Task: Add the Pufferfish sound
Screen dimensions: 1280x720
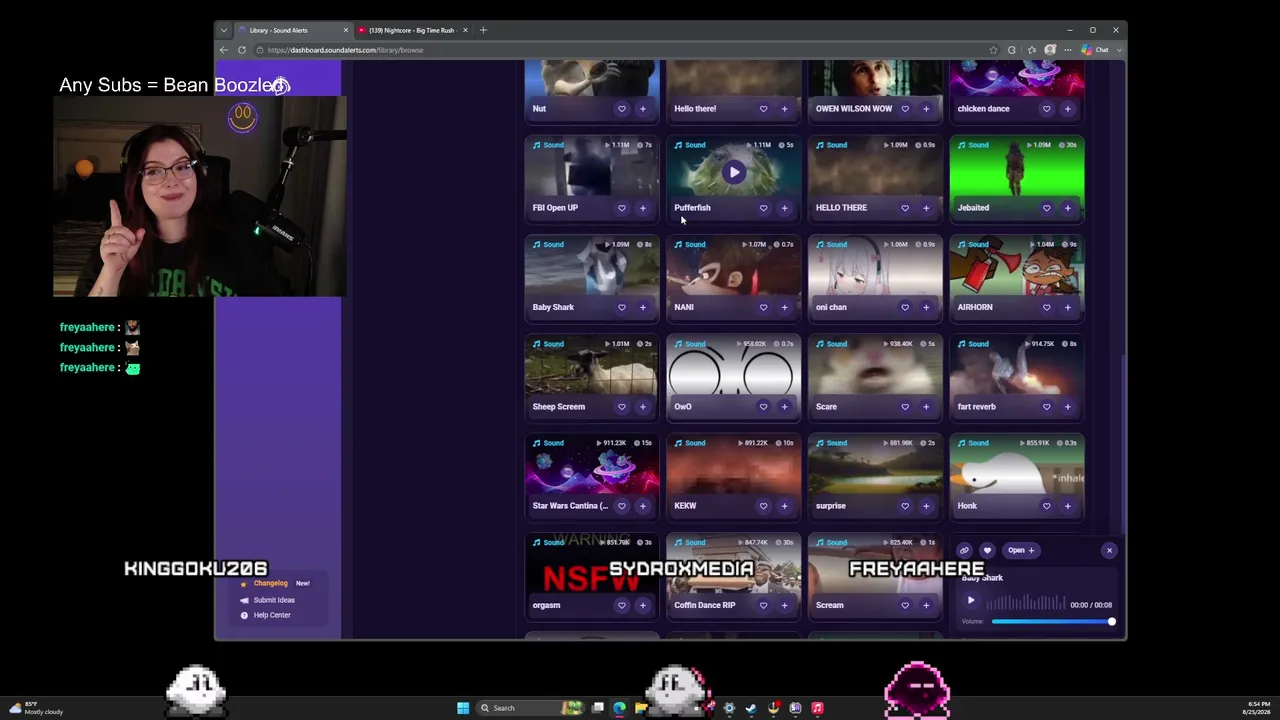Action: [785, 208]
